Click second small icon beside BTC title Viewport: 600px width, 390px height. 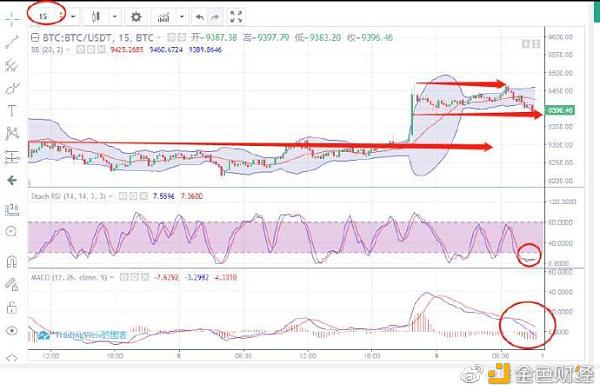pos(182,38)
